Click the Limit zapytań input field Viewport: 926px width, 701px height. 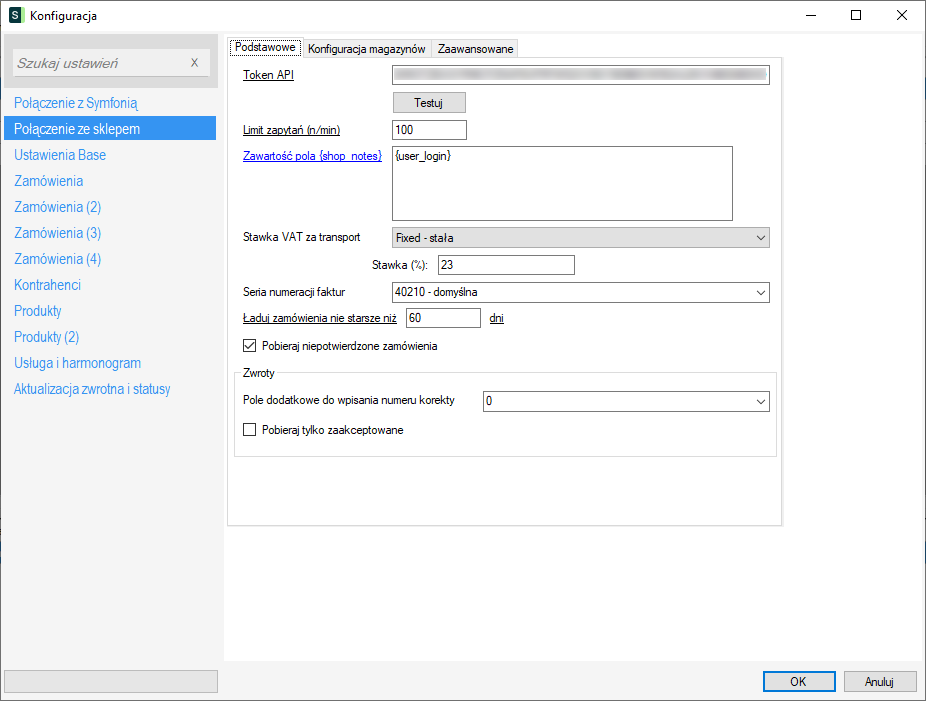point(429,130)
